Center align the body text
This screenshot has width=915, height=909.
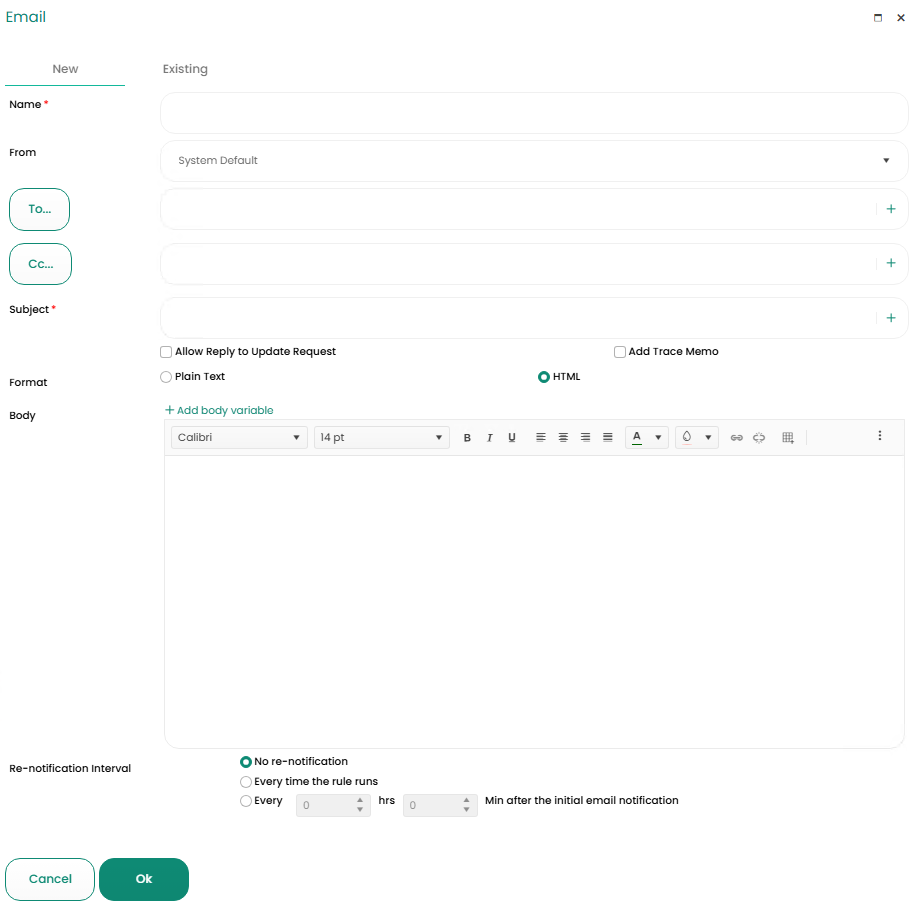[x=563, y=438]
